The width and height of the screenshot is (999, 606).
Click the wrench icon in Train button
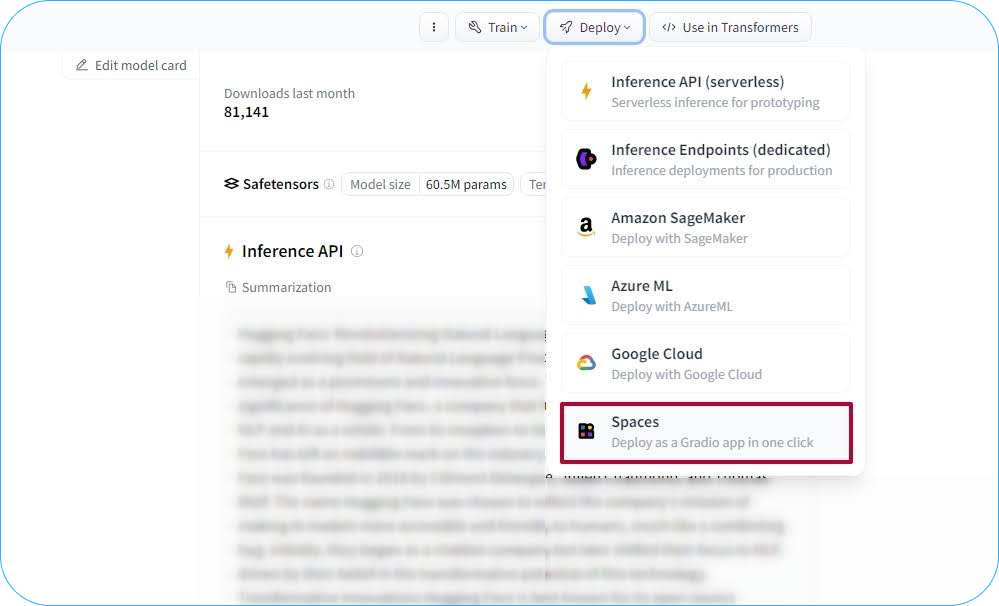point(475,27)
